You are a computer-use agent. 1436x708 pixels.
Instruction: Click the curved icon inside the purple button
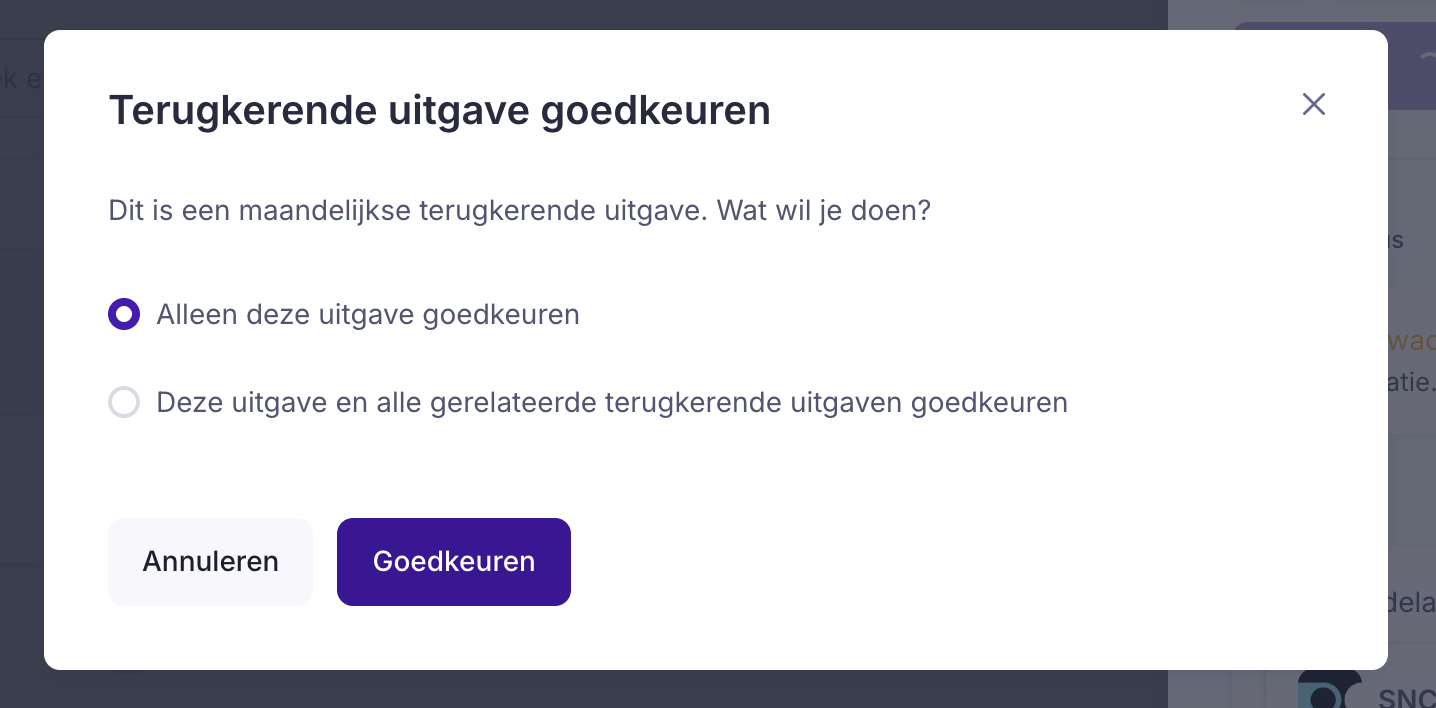pyautogui.click(x=1425, y=58)
